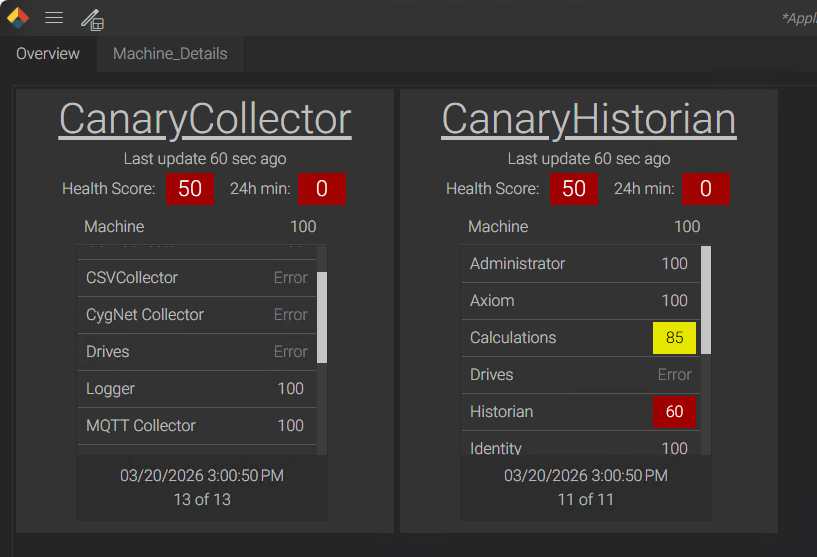Click CanaryHistorian 'Last update 60 sec ago'
817x557 pixels.
coord(589,159)
